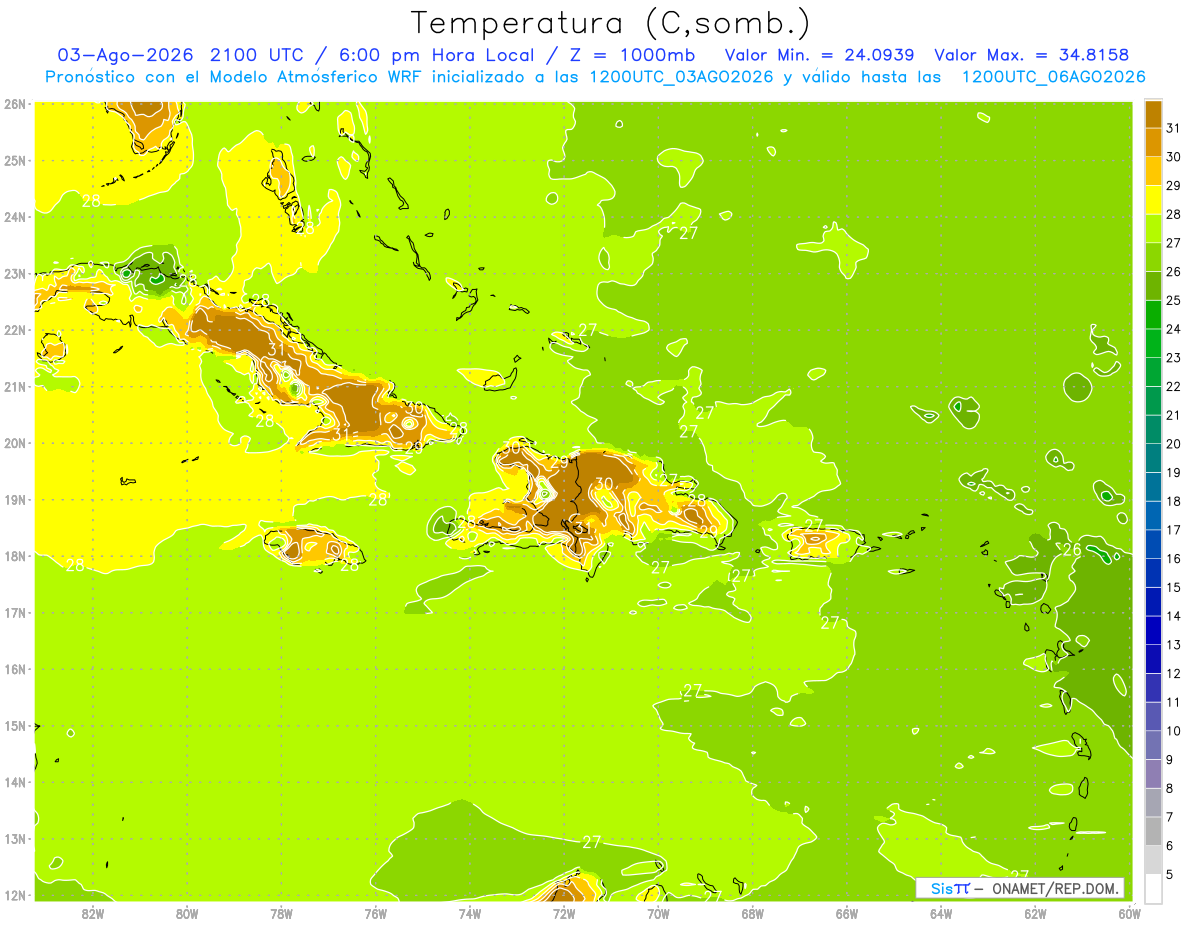Click the 22N latitude axis label

point(15,330)
